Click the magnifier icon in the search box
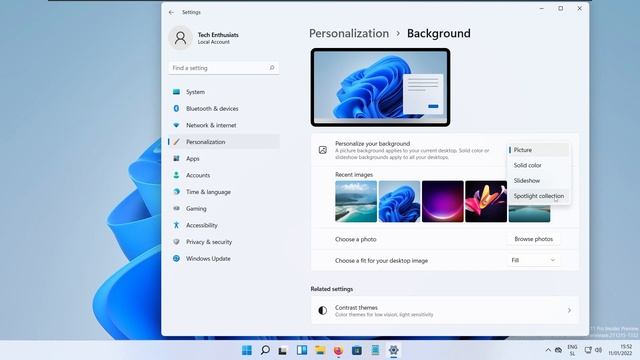Screen dimensions: 640x360 [272, 68]
